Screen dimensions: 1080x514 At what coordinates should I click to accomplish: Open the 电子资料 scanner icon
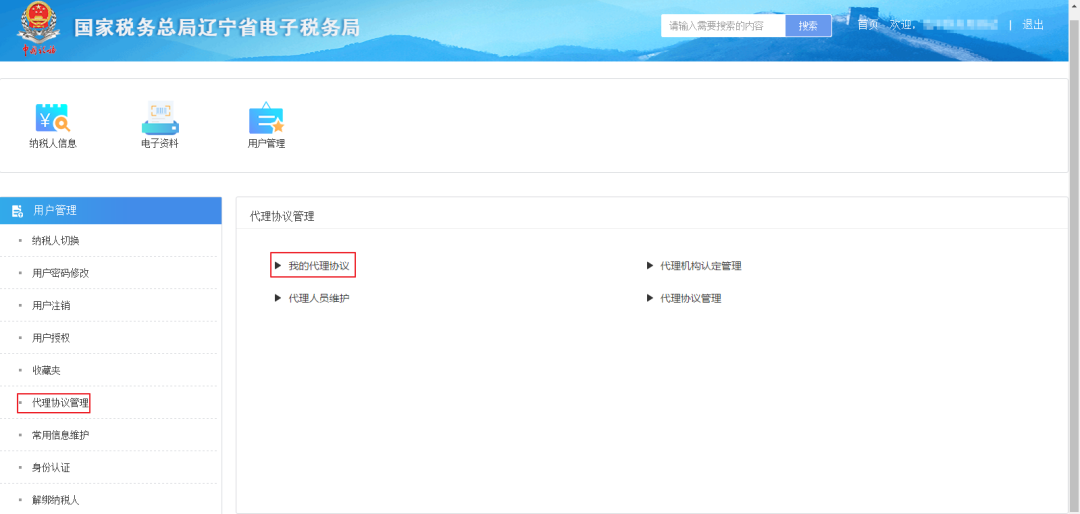click(160, 118)
